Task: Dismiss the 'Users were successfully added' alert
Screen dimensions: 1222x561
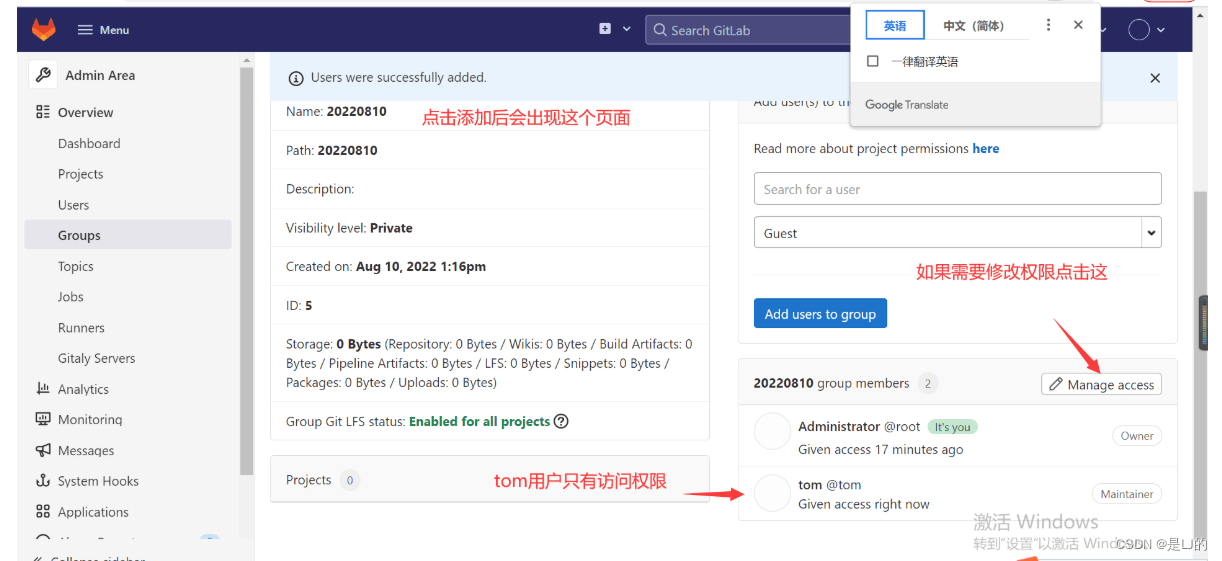Action: click(1155, 78)
